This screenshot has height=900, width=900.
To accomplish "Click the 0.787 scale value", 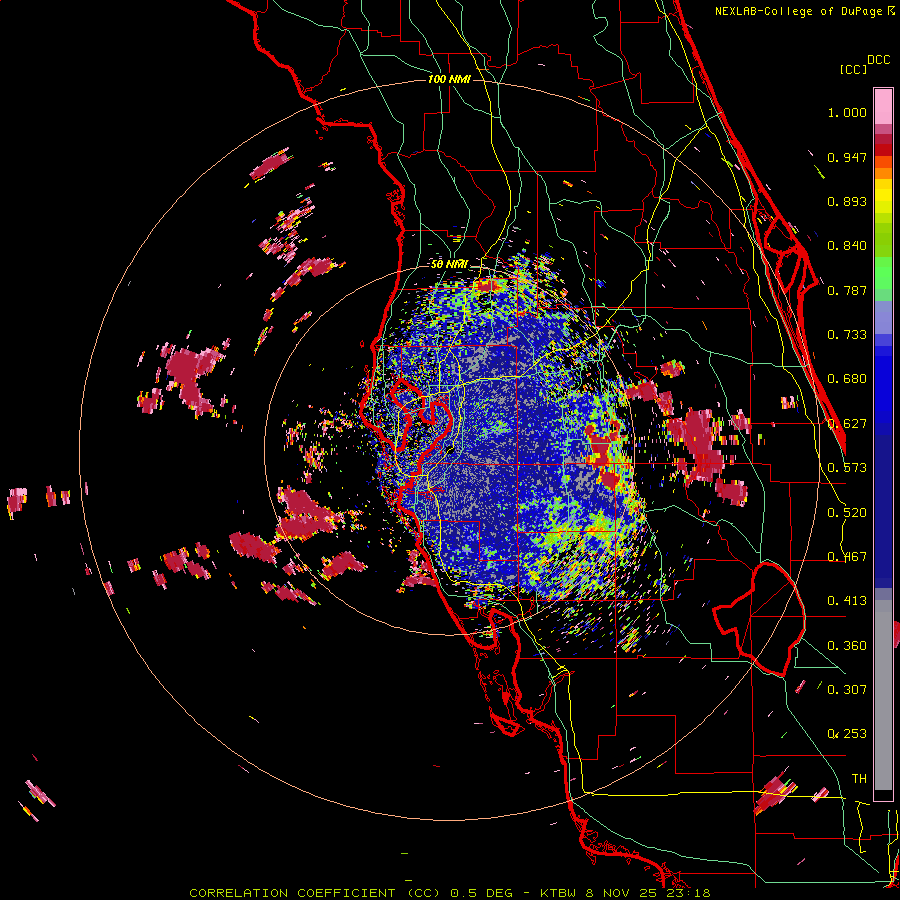I will pos(847,290).
